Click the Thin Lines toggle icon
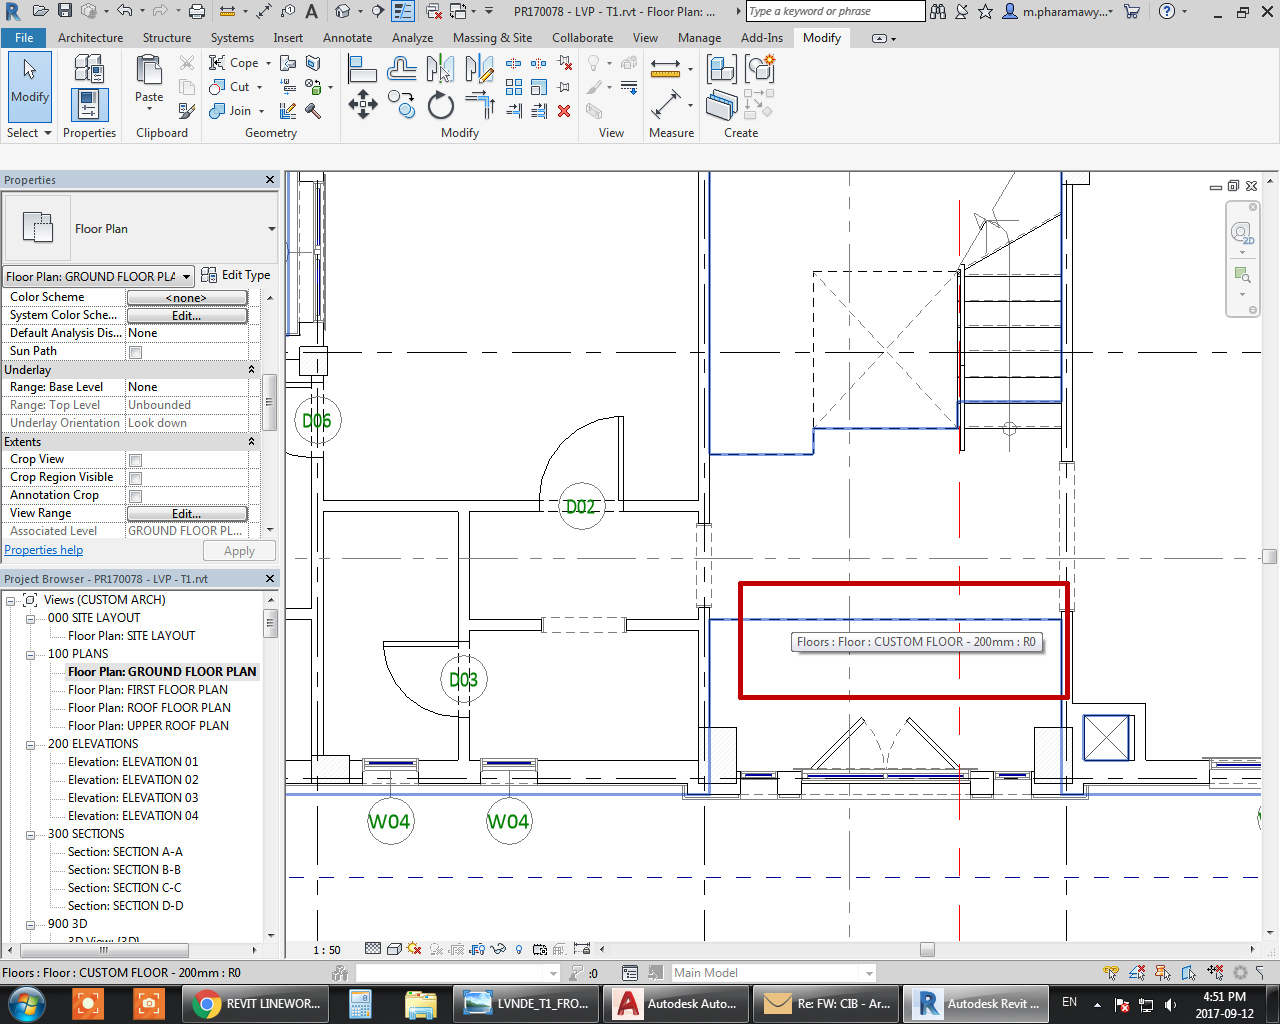Viewport: 1280px width, 1024px height. (x=403, y=11)
